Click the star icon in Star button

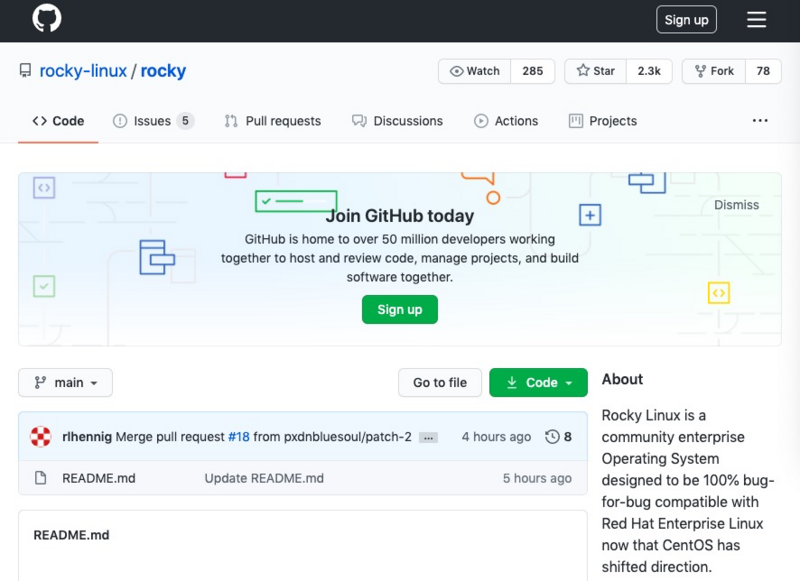pyautogui.click(x=583, y=70)
